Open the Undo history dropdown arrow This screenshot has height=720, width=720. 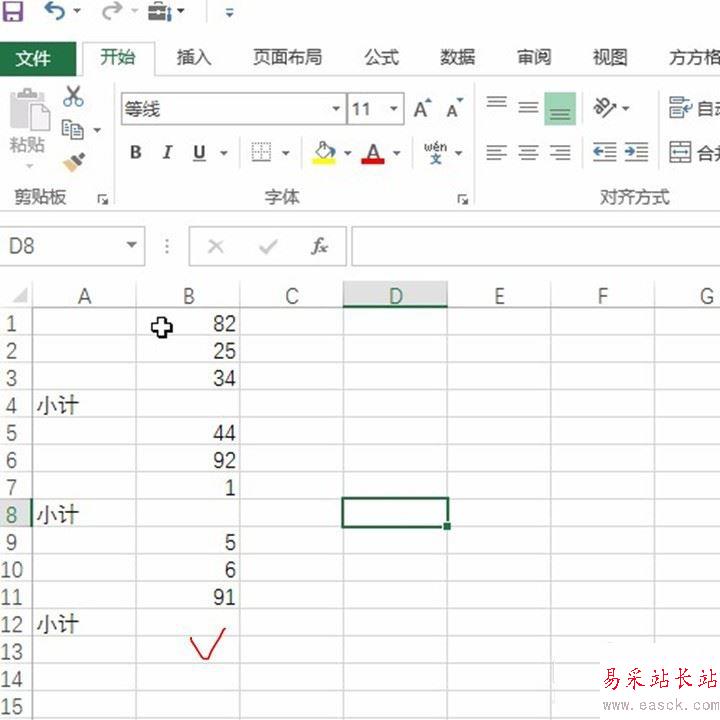pyautogui.click(x=77, y=11)
